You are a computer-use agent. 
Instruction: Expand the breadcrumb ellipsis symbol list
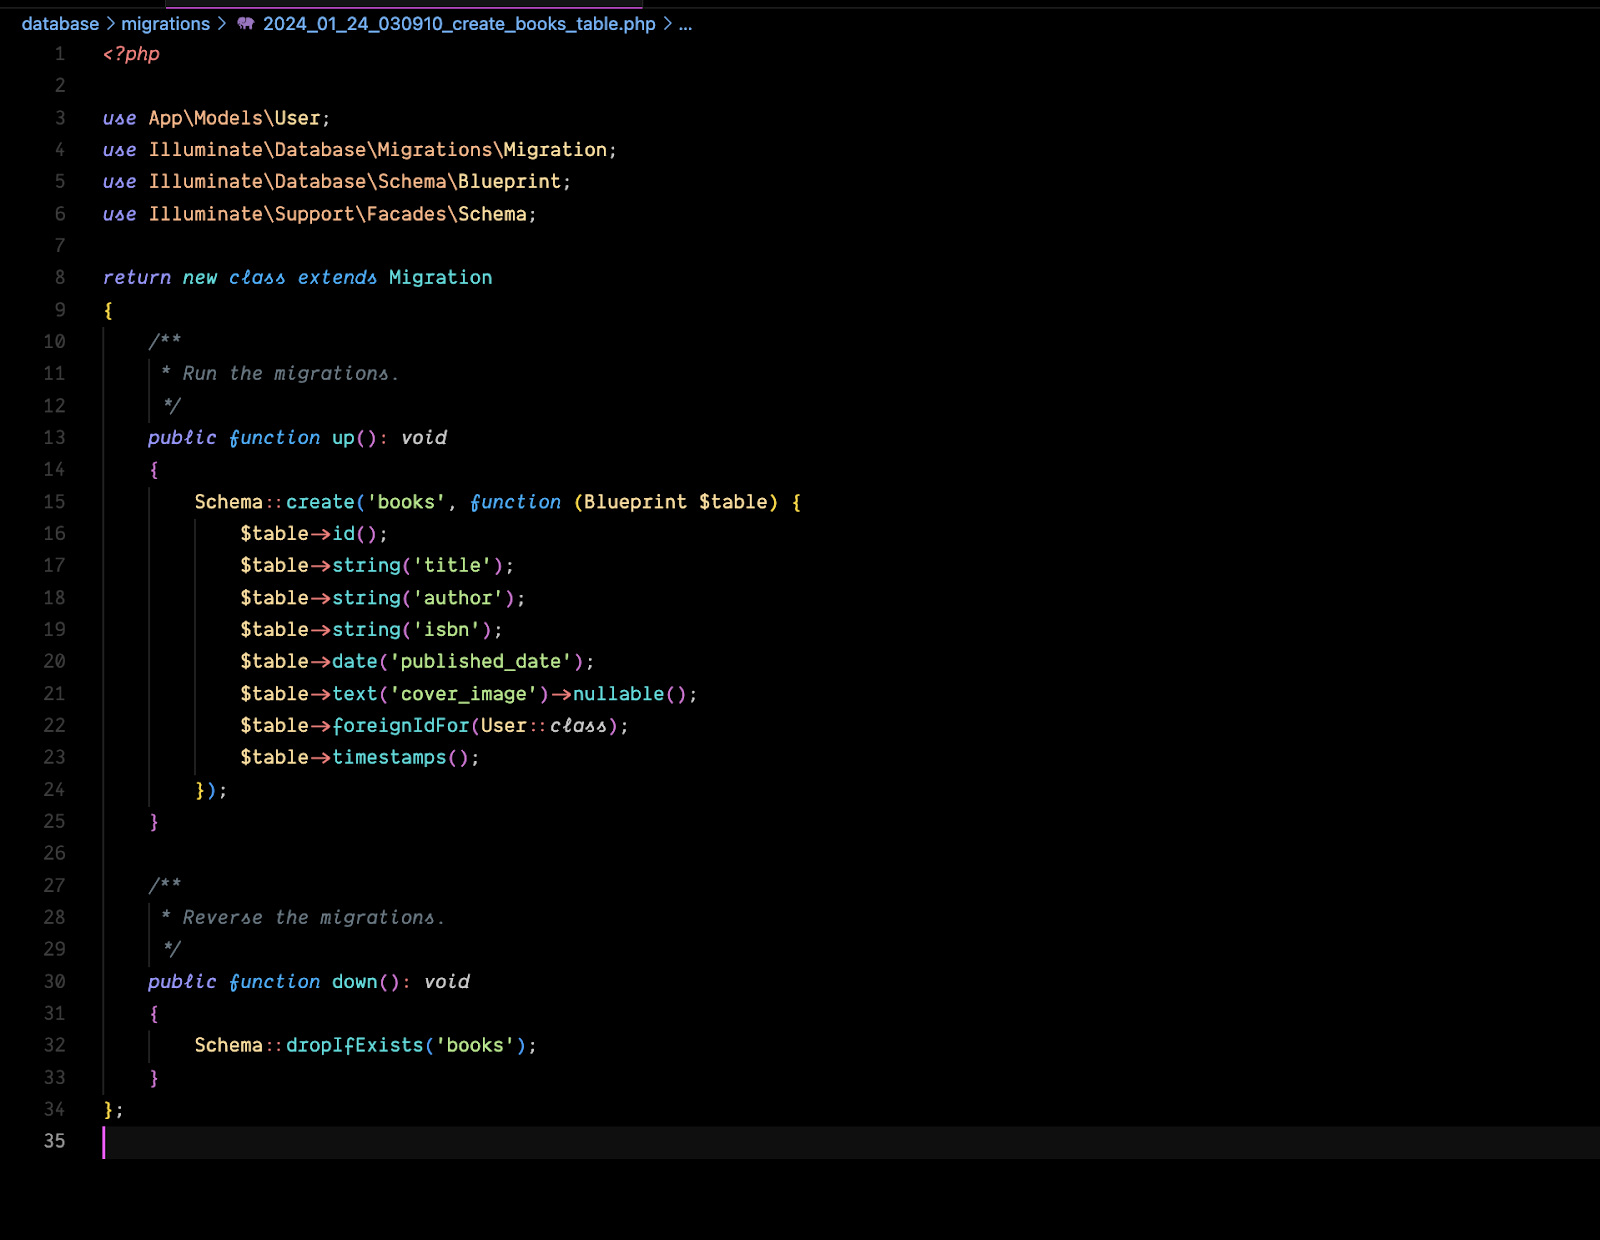click(685, 24)
